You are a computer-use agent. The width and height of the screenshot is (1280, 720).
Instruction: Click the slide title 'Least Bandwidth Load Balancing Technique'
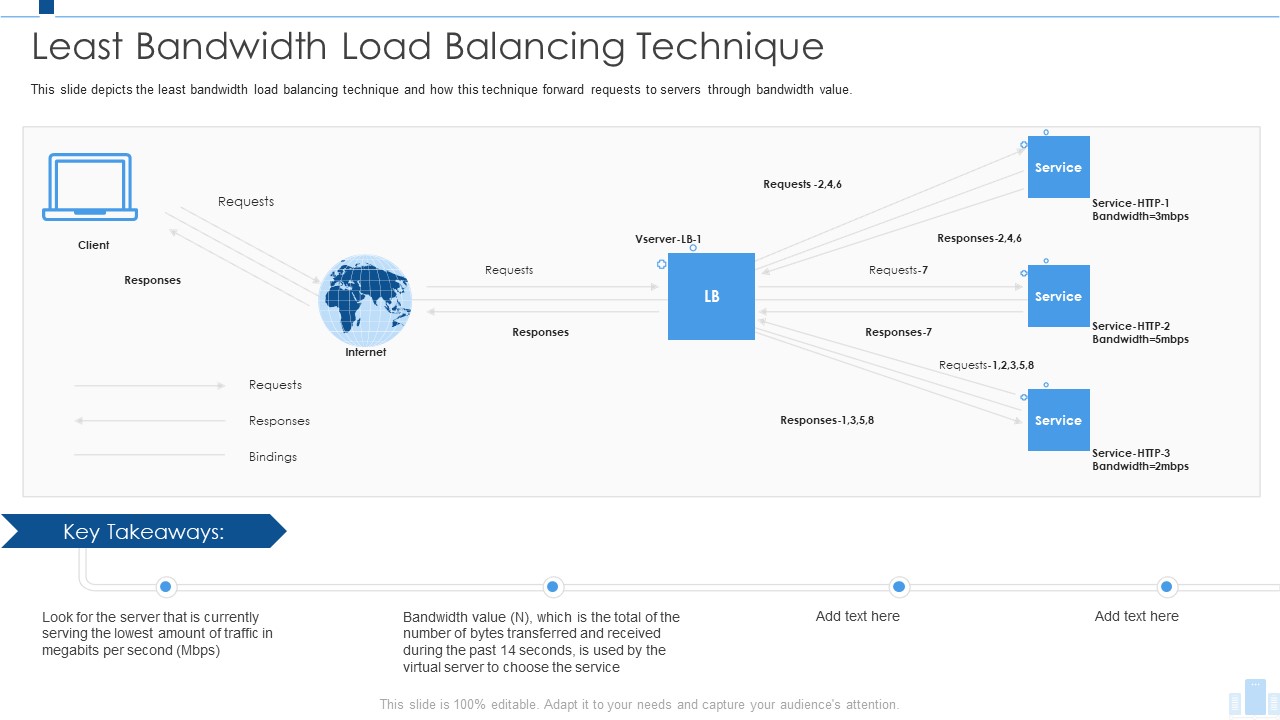428,47
